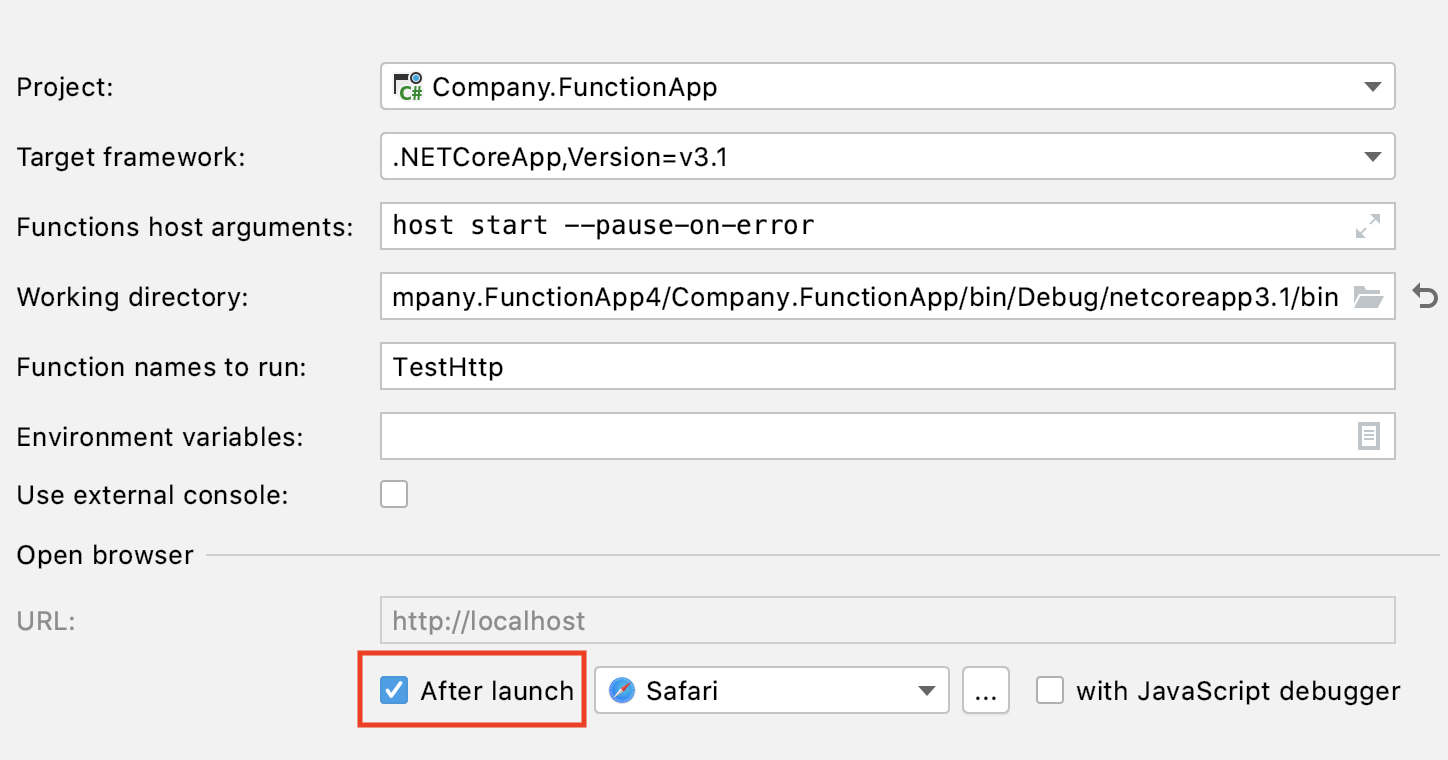
Task: Click the Environment variables input field
Action: (x=860, y=436)
